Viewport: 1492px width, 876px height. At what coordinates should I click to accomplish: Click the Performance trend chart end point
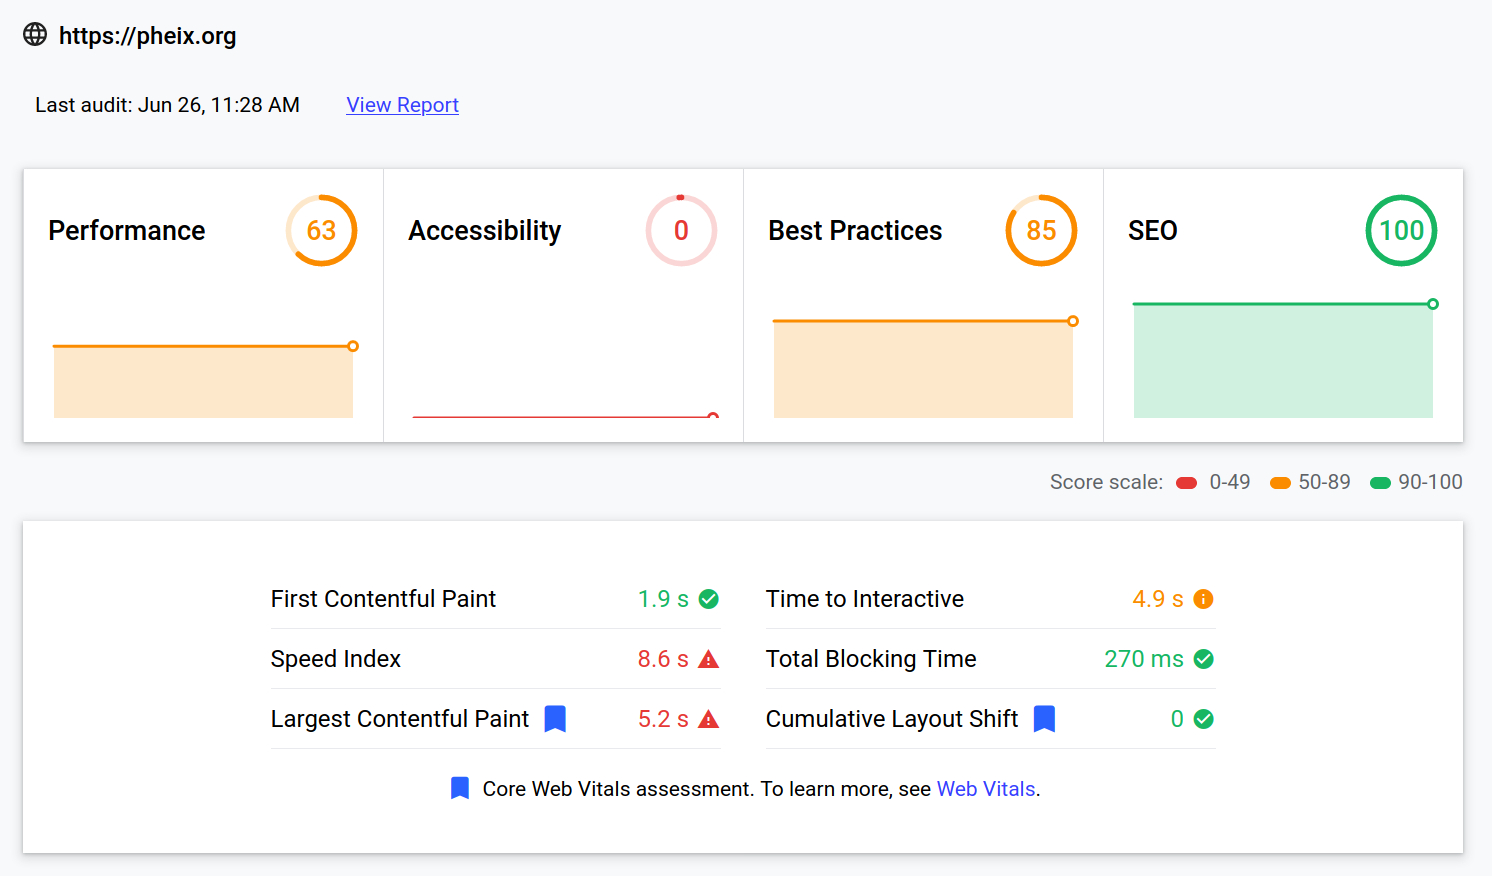point(353,346)
